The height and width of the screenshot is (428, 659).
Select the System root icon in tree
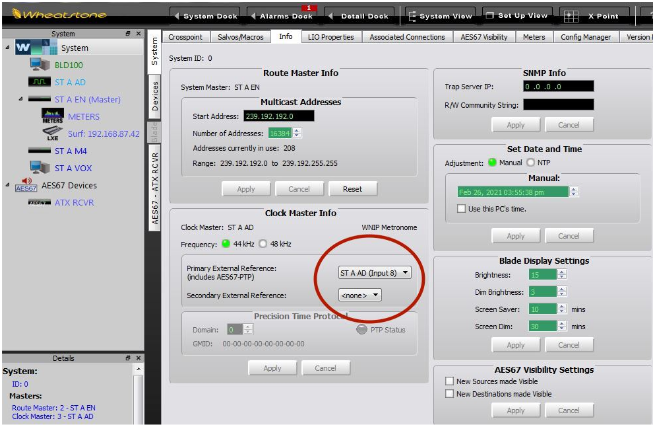(36, 47)
